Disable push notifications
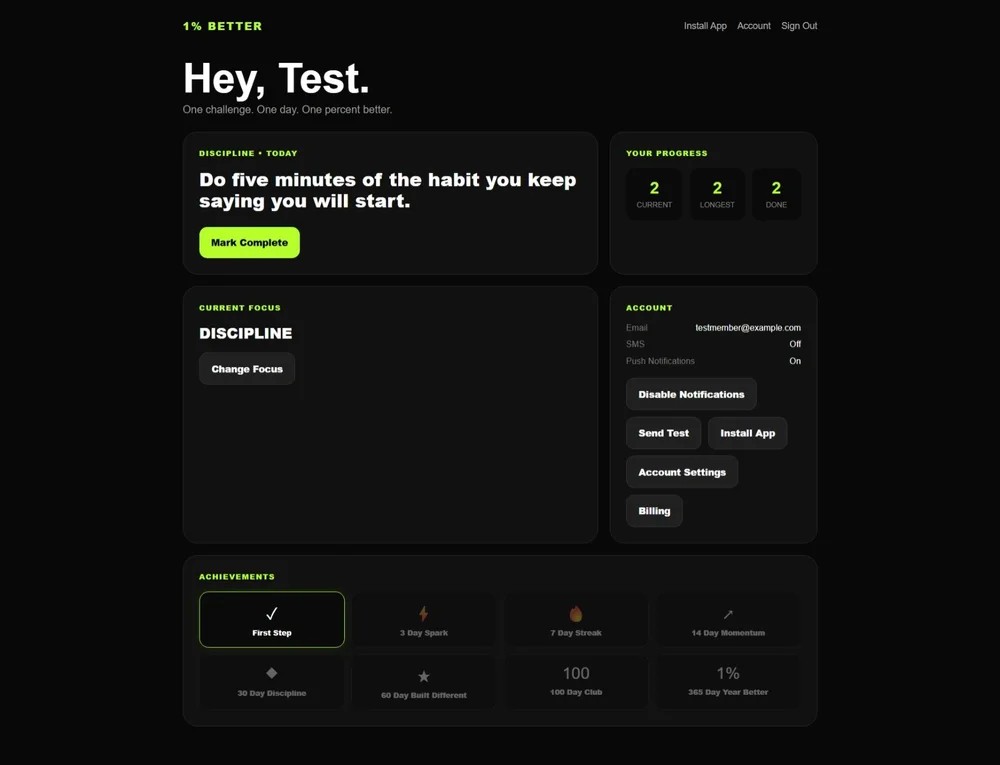 point(691,394)
